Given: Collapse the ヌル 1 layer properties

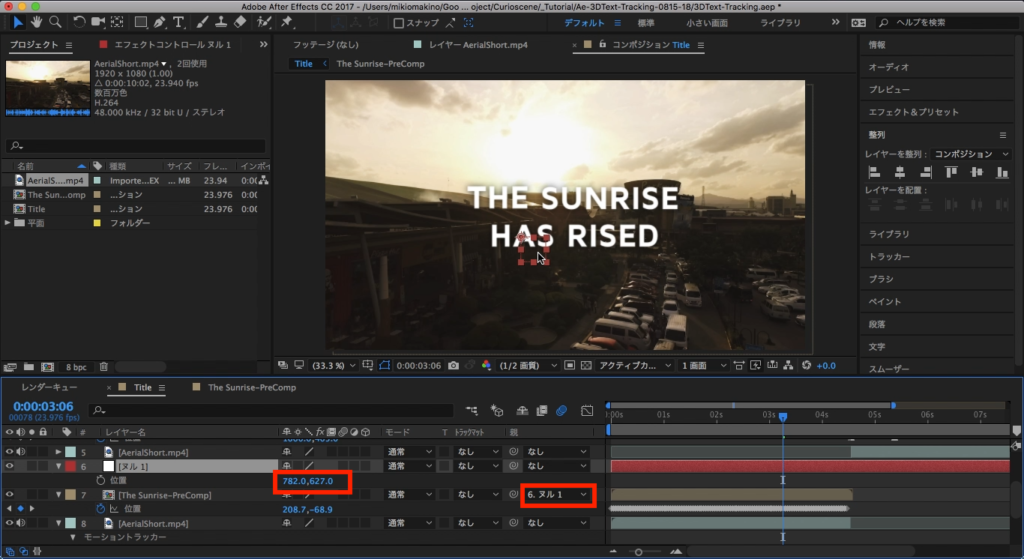Looking at the screenshot, I should [x=59, y=466].
